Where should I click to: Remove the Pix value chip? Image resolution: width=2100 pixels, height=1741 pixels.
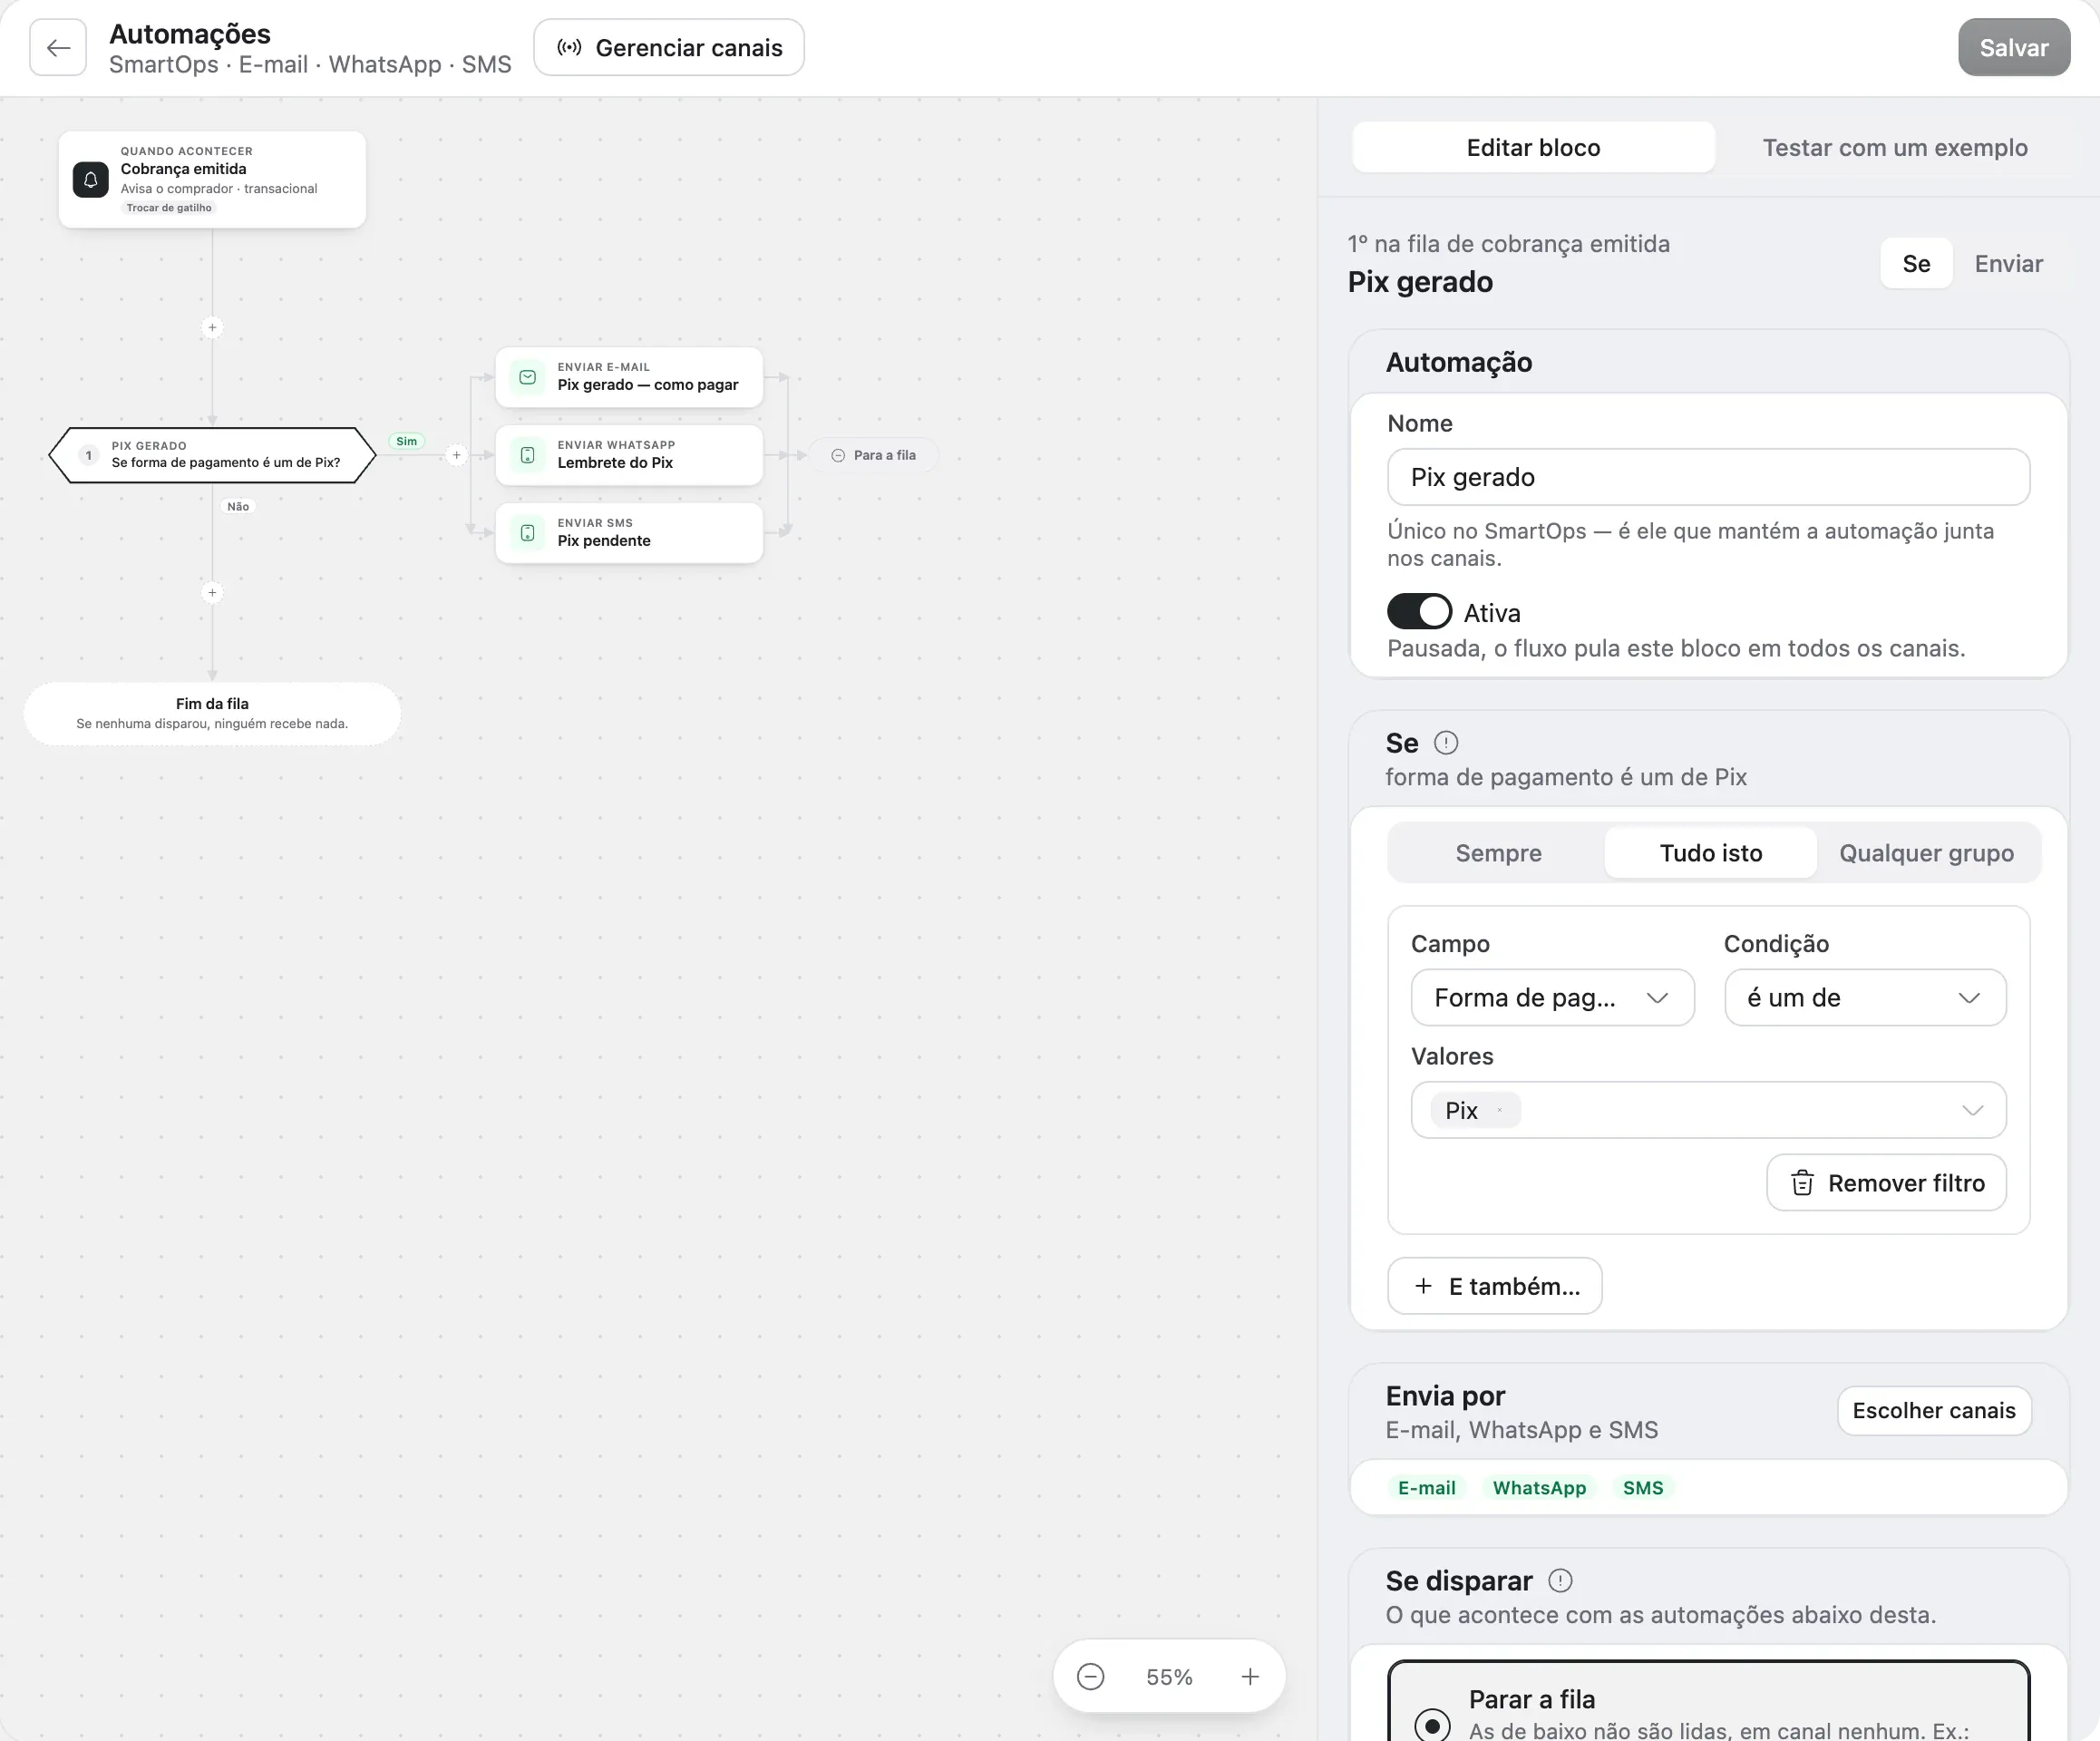(1500, 1110)
